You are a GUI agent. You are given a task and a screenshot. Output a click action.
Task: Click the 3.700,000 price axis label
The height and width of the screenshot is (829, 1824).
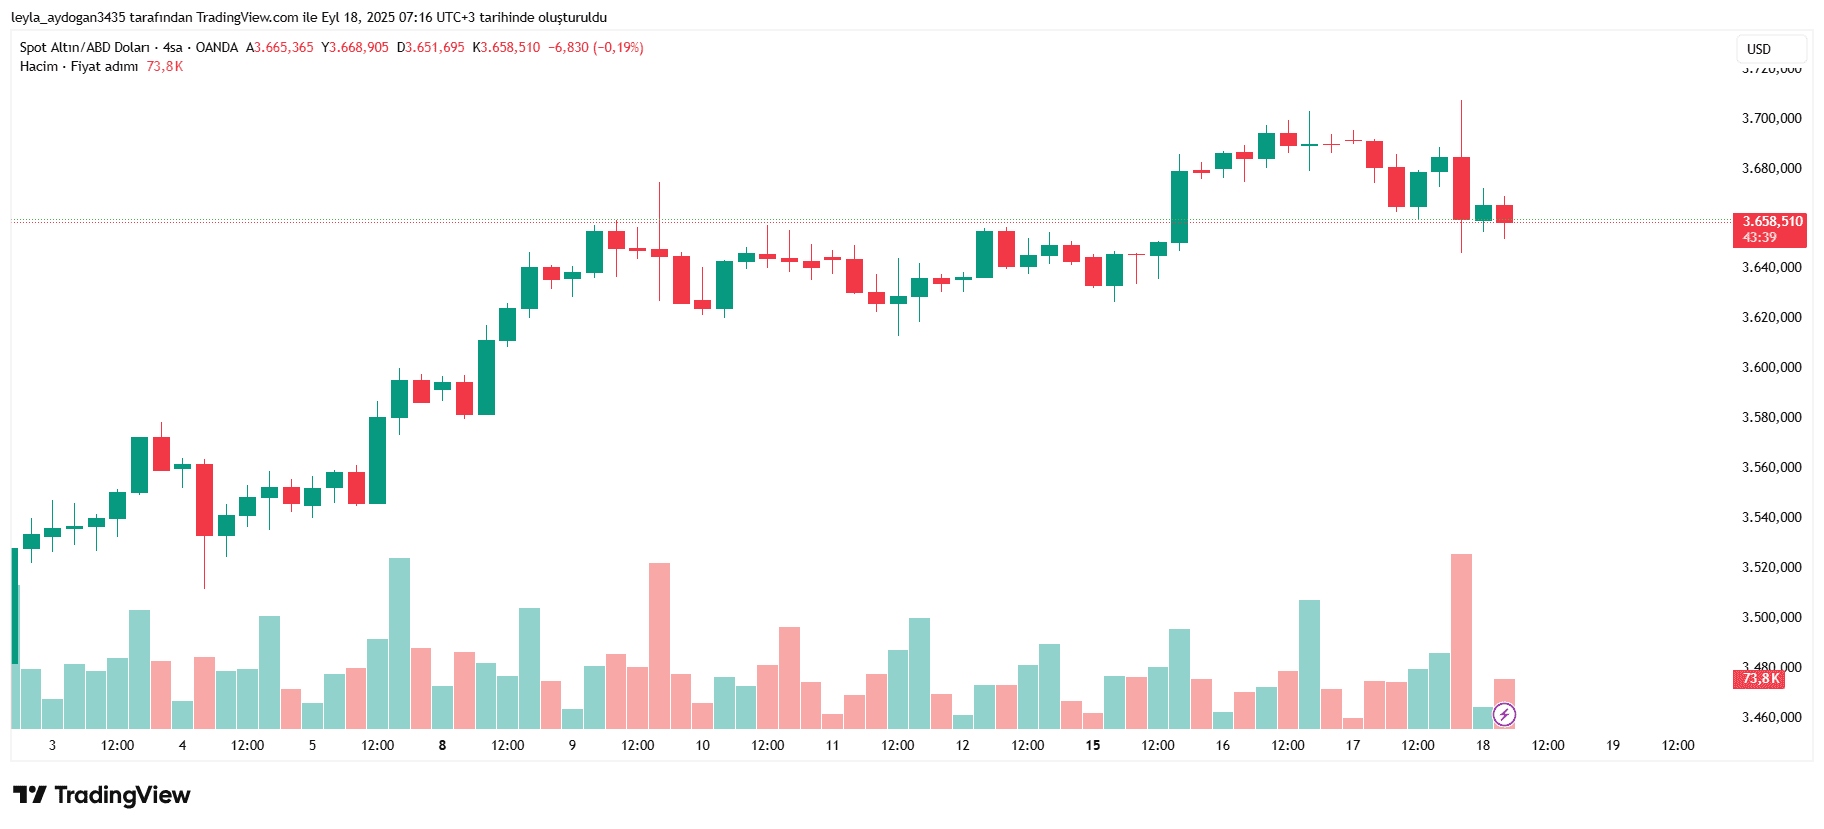(x=1772, y=118)
